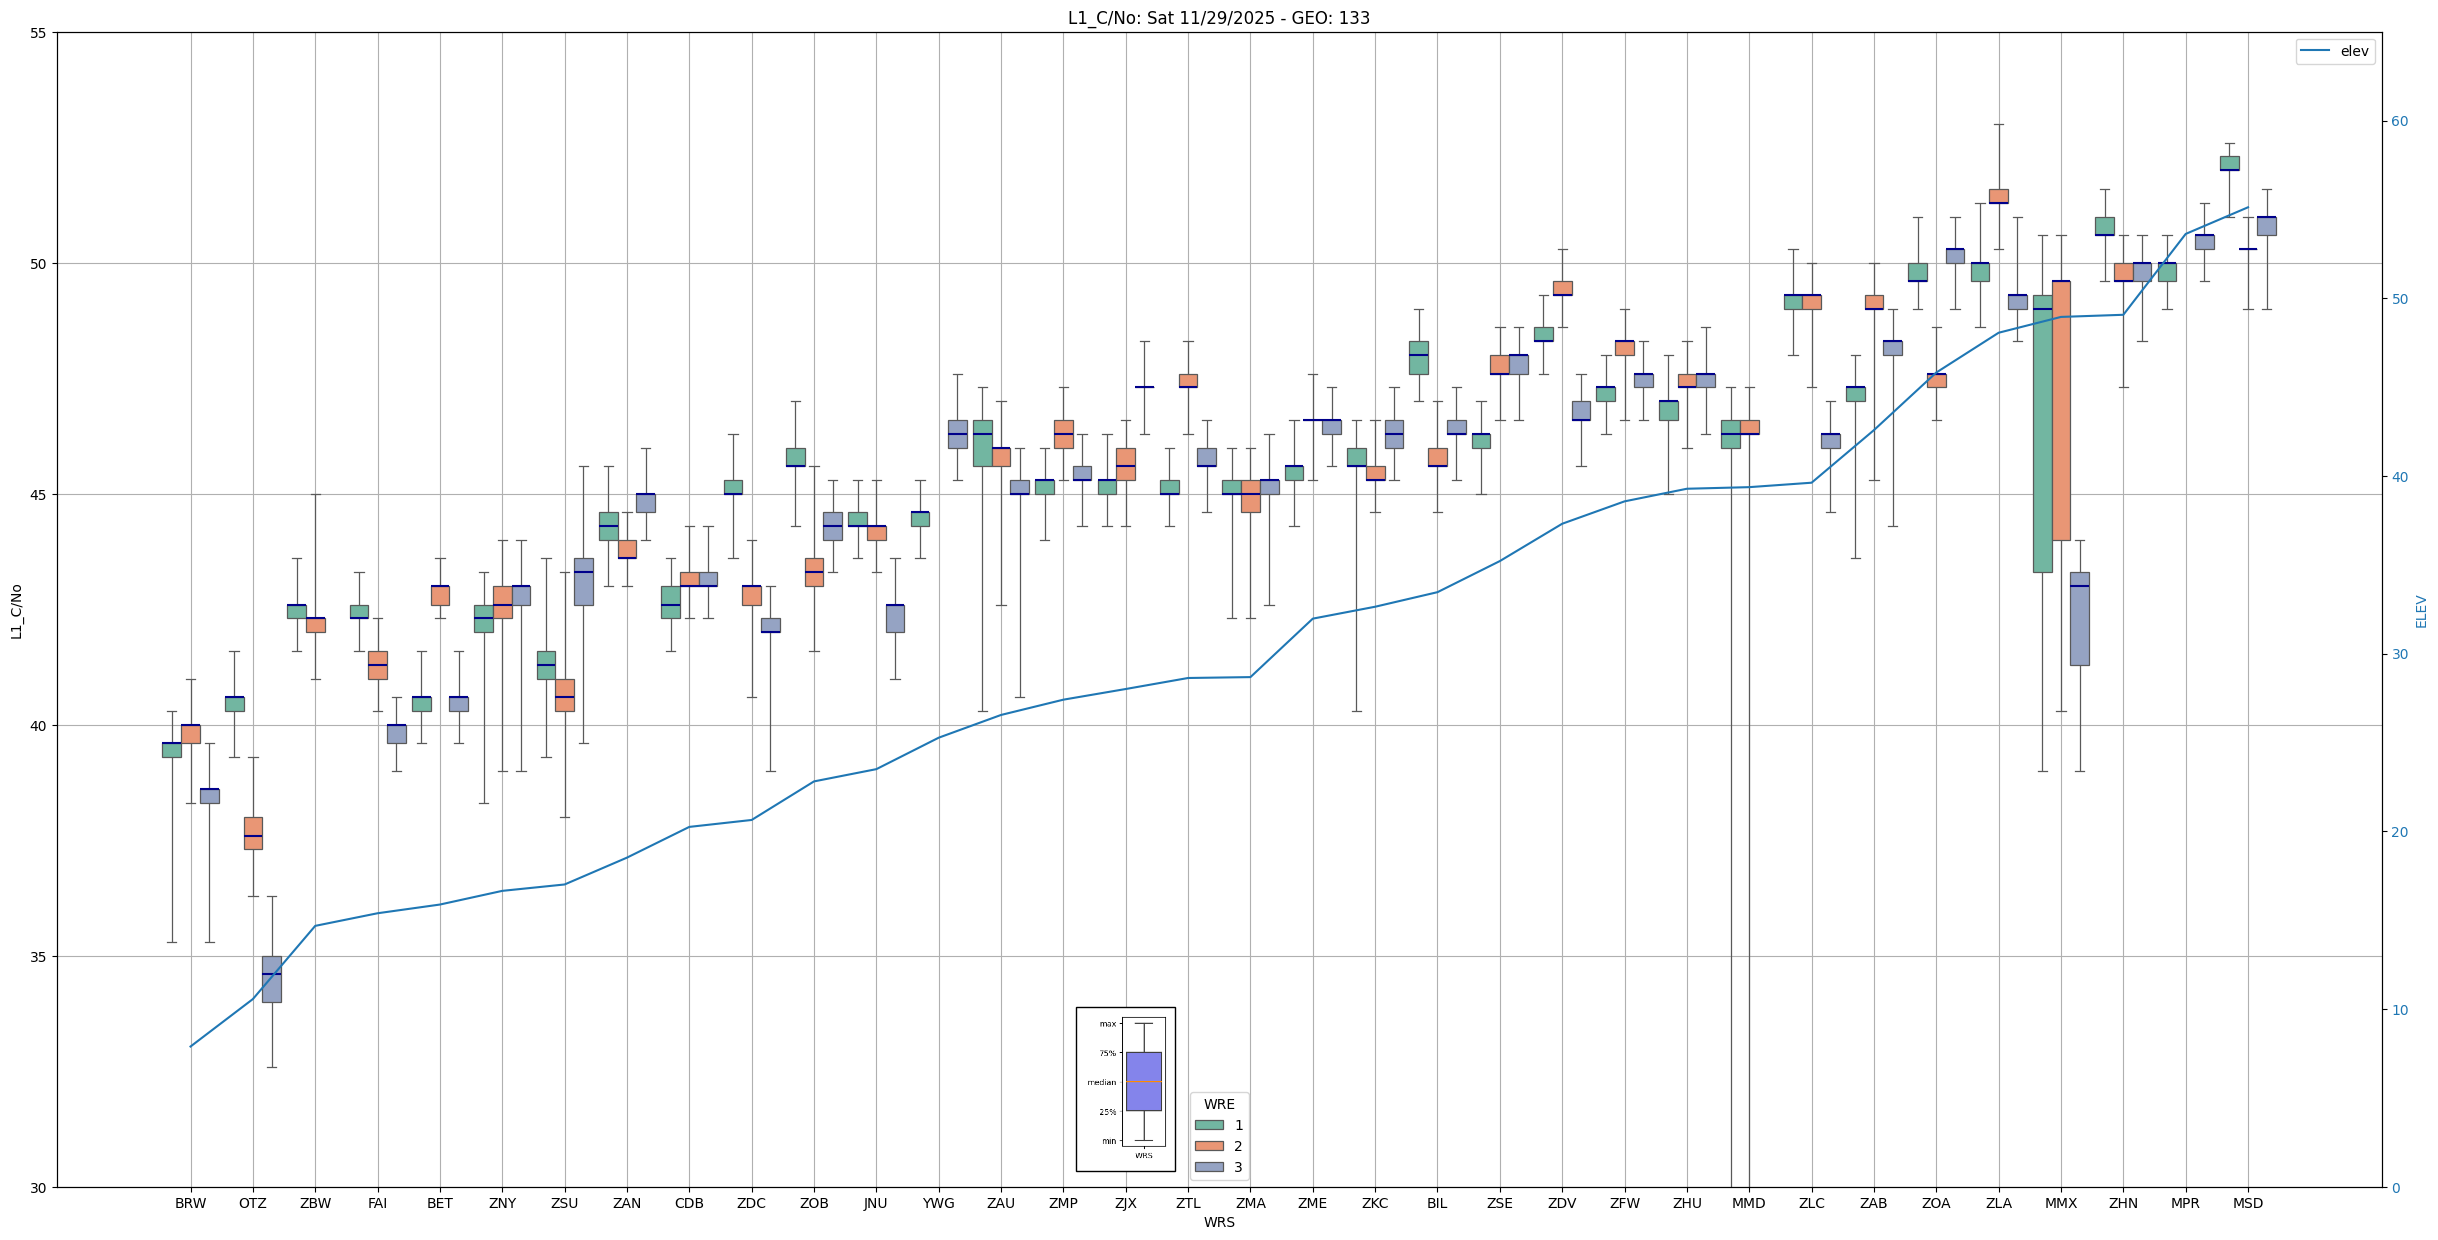Image resolution: width=2438 pixels, height=1240 pixels.
Task: Click the green WRE 1 legend swatch
Action: click(x=1208, y=1125)
